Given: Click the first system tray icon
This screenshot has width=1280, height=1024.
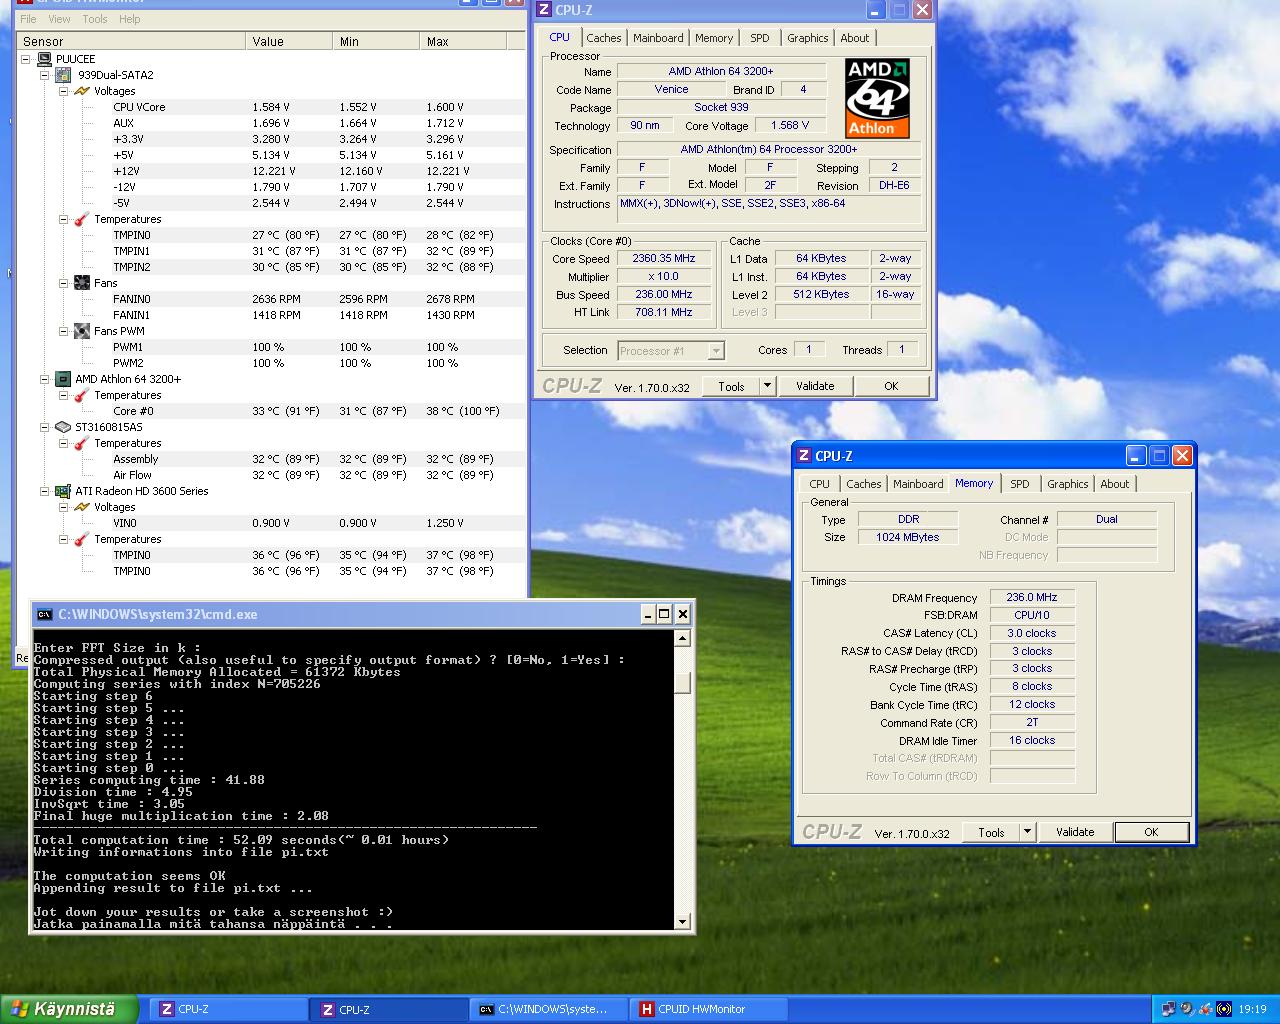Looking at the screenshot, I should (x=1168, y=1009).
